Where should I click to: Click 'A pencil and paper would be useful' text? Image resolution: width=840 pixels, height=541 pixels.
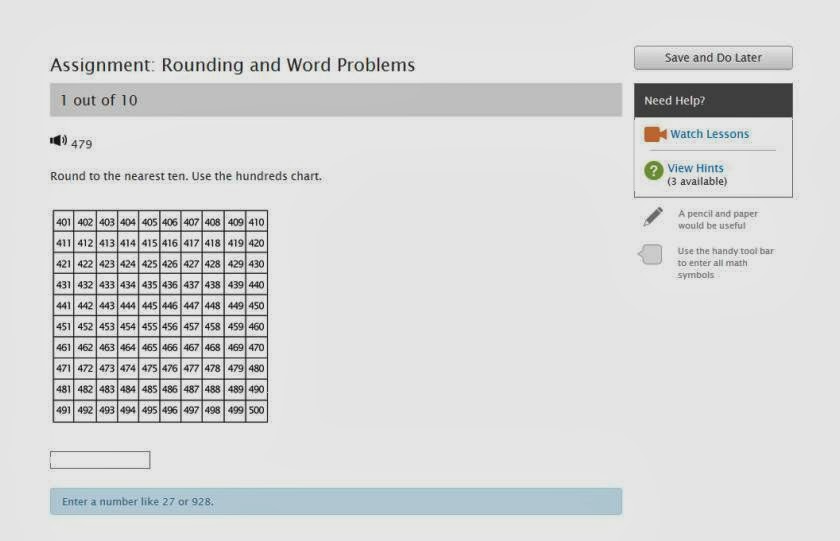click(x=718, y=220)
